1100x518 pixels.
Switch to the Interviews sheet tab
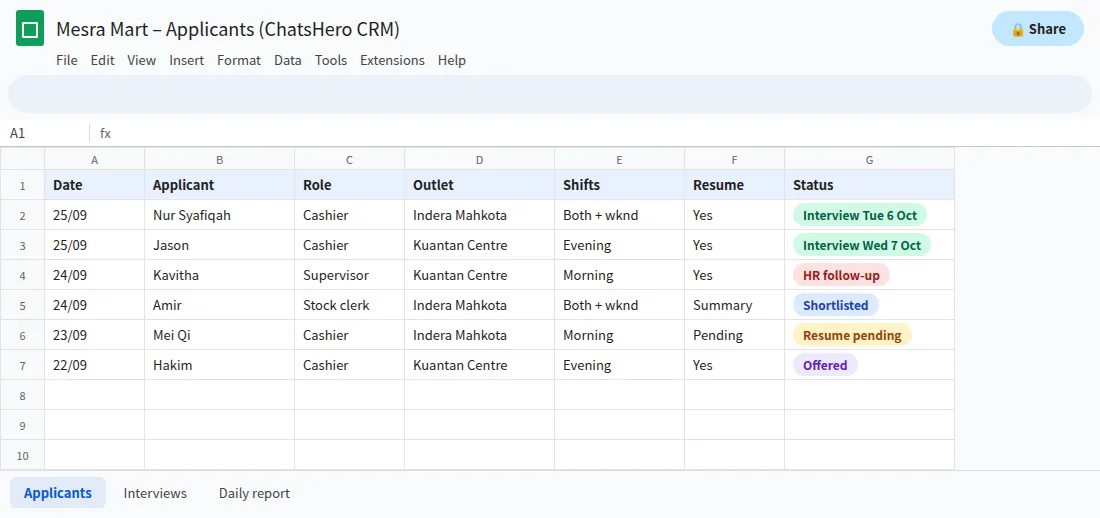click(155, 493)
